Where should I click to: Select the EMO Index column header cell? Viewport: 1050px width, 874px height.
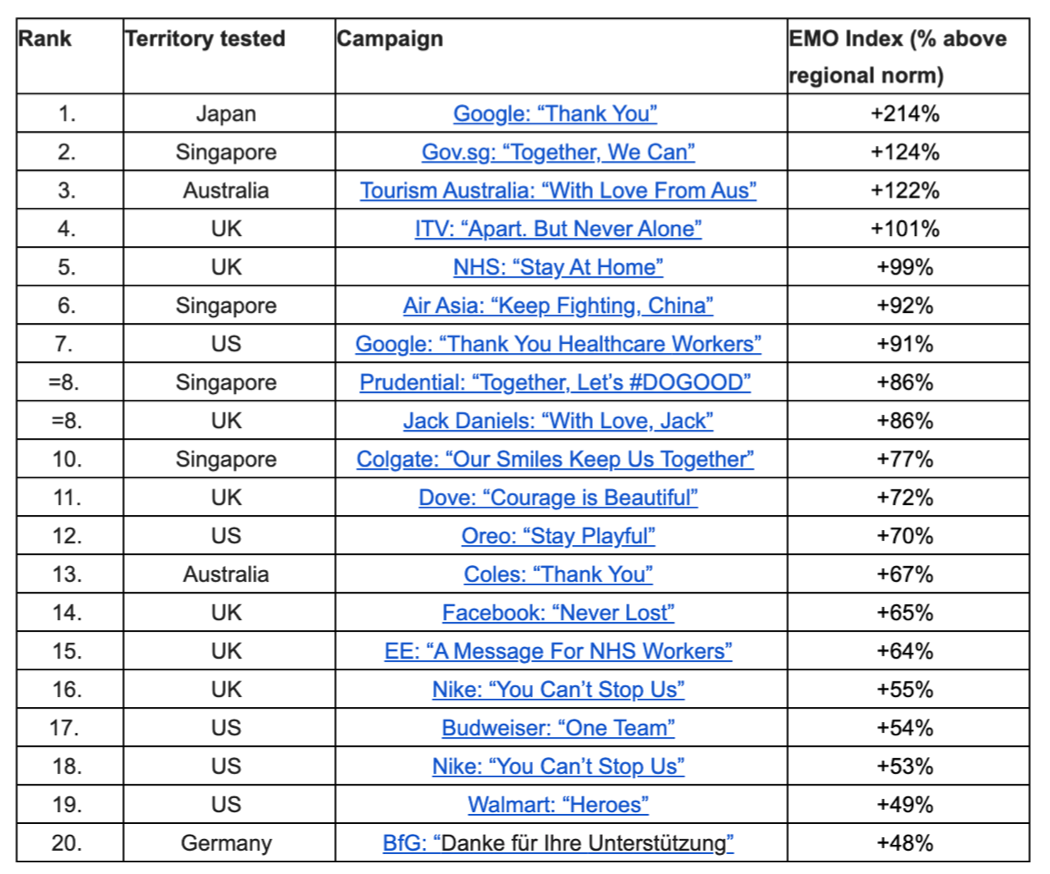(908, 56)
